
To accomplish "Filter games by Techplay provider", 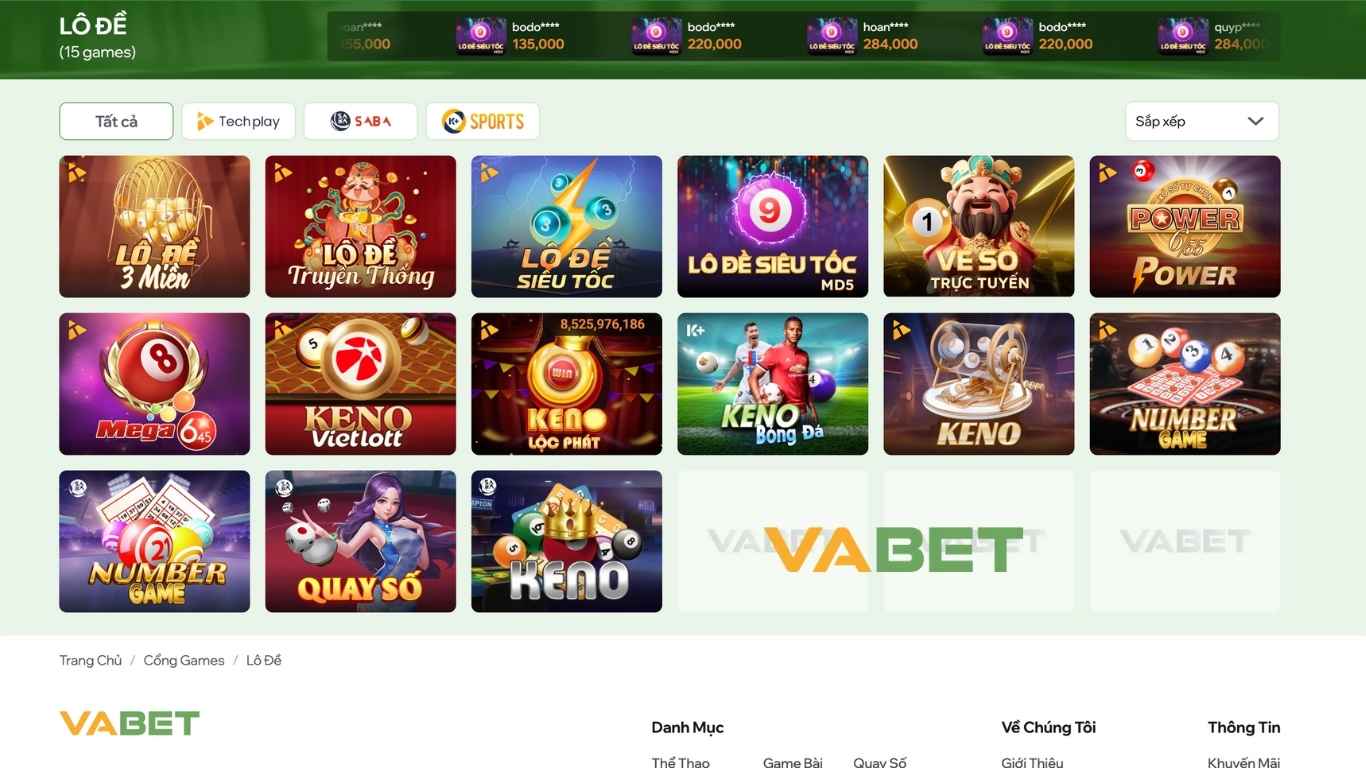I will pyautogui.click(x=238, y=121).
